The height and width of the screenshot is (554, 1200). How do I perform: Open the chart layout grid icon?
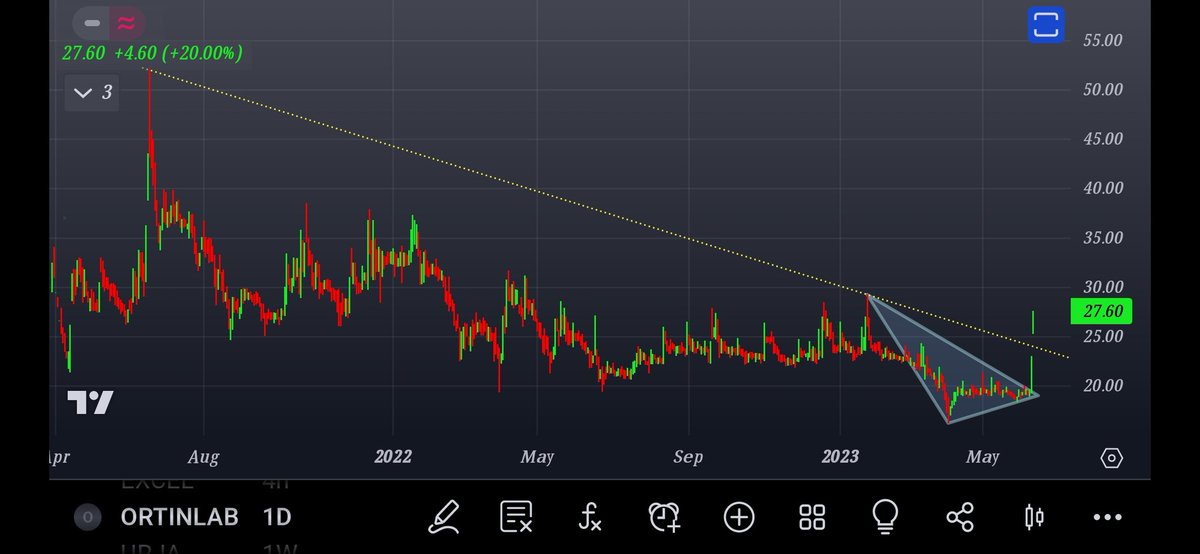812,517
